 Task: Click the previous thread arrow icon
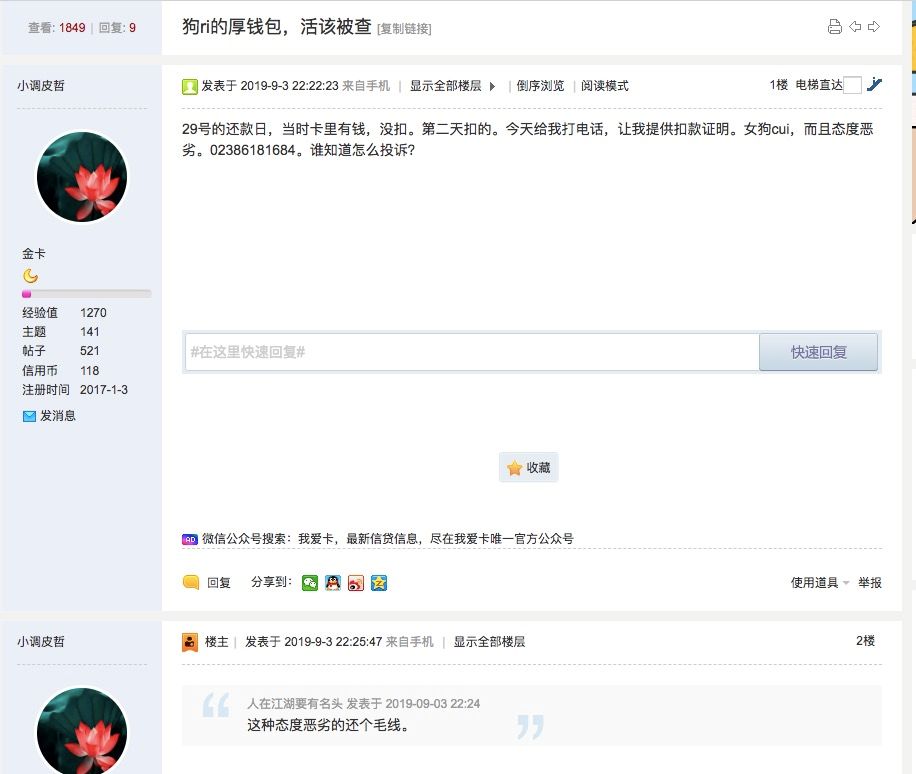pyautogui.click(x=855, y=27)
